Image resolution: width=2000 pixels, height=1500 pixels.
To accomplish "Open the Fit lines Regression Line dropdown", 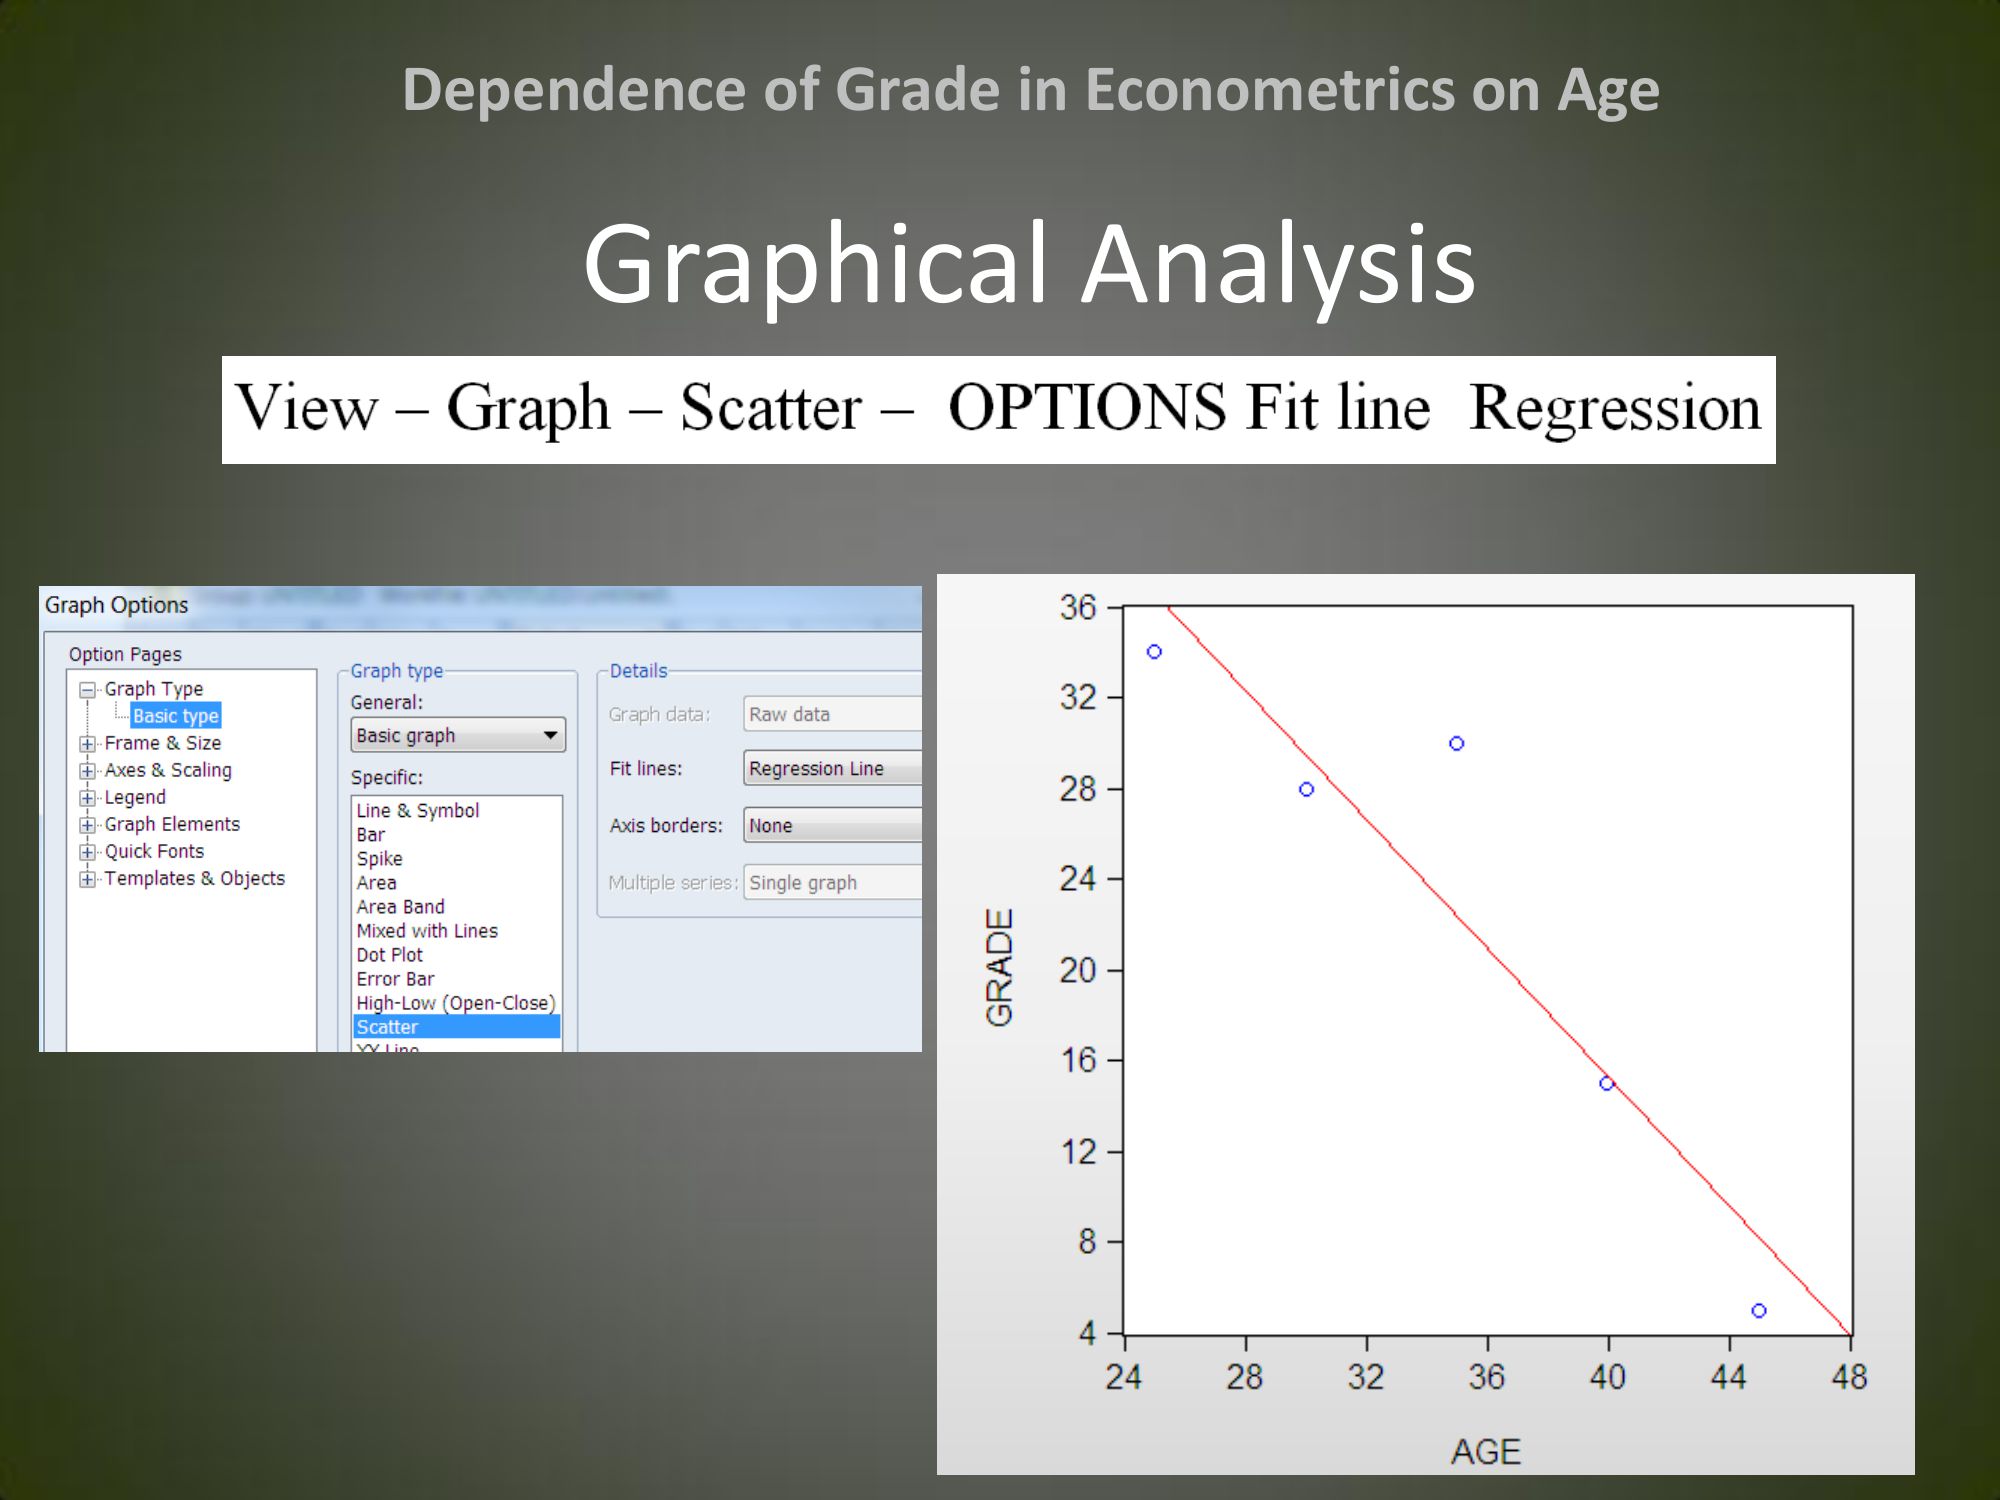I will tap(832, 768).
